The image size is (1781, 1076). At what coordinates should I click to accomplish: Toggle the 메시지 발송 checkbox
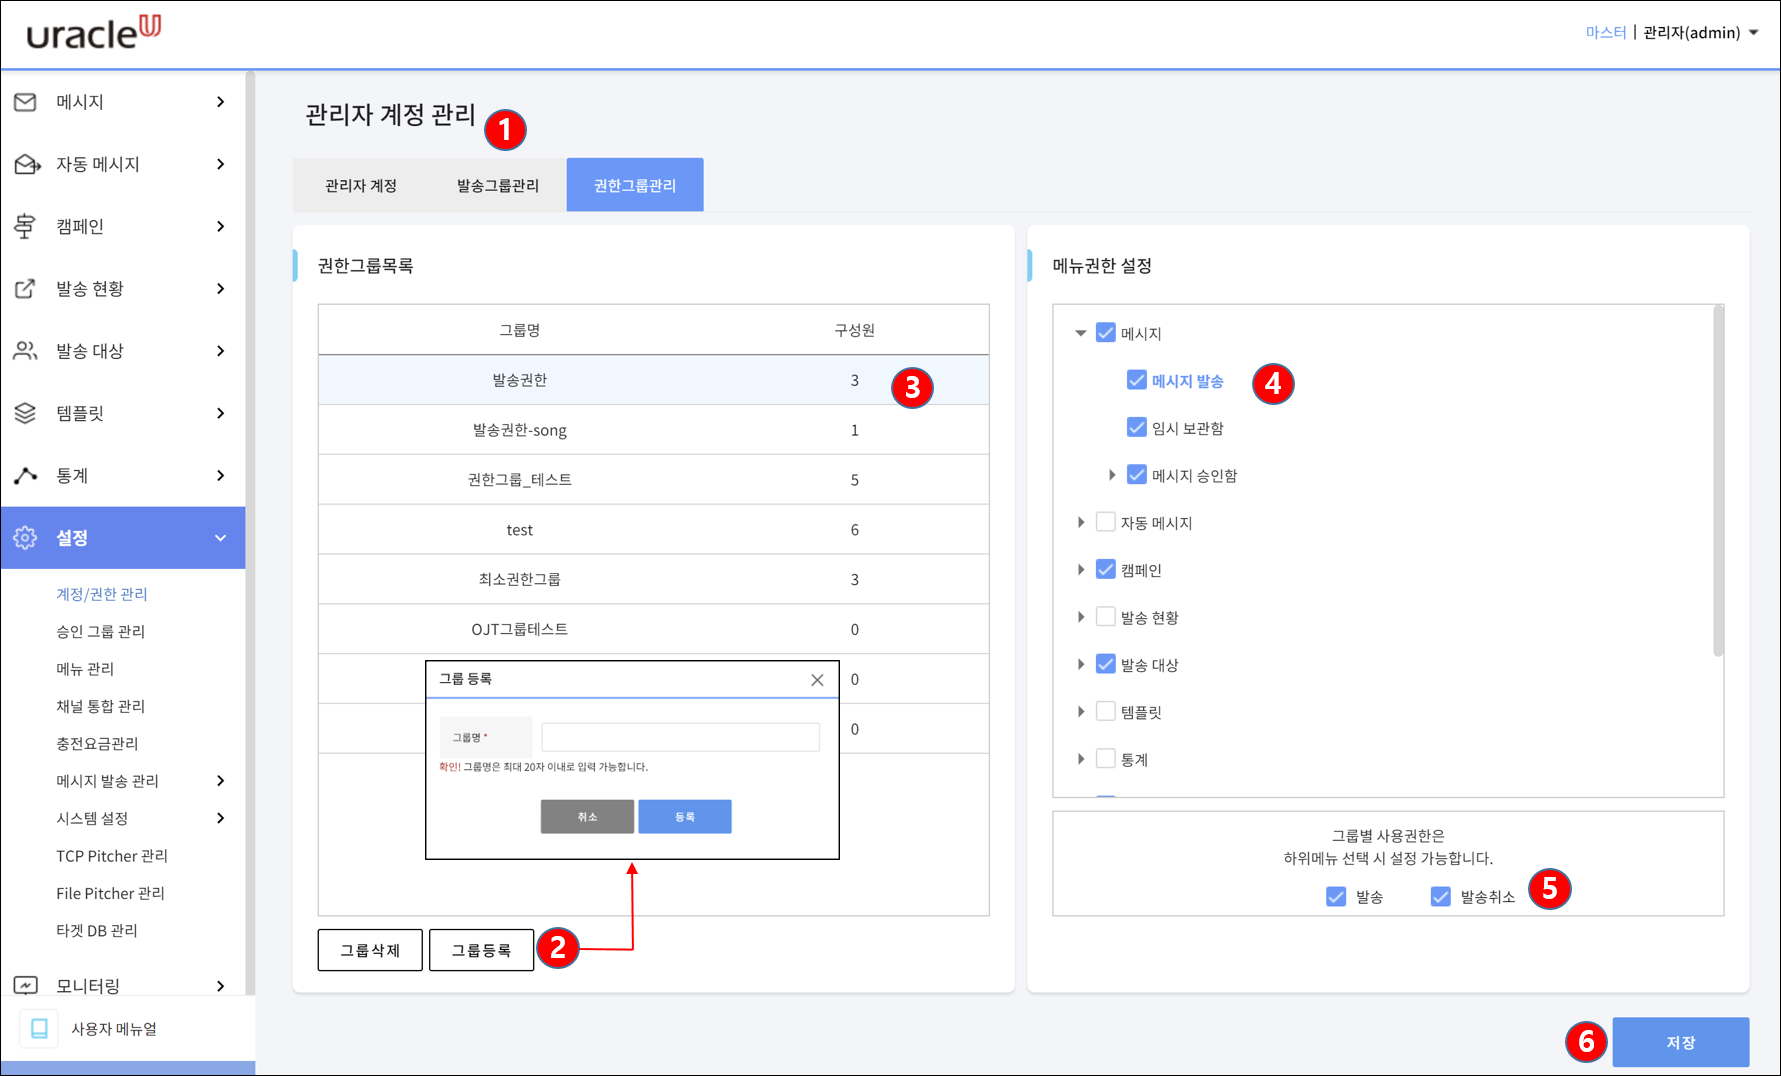pyautogui.click(x=1137, y=380)
